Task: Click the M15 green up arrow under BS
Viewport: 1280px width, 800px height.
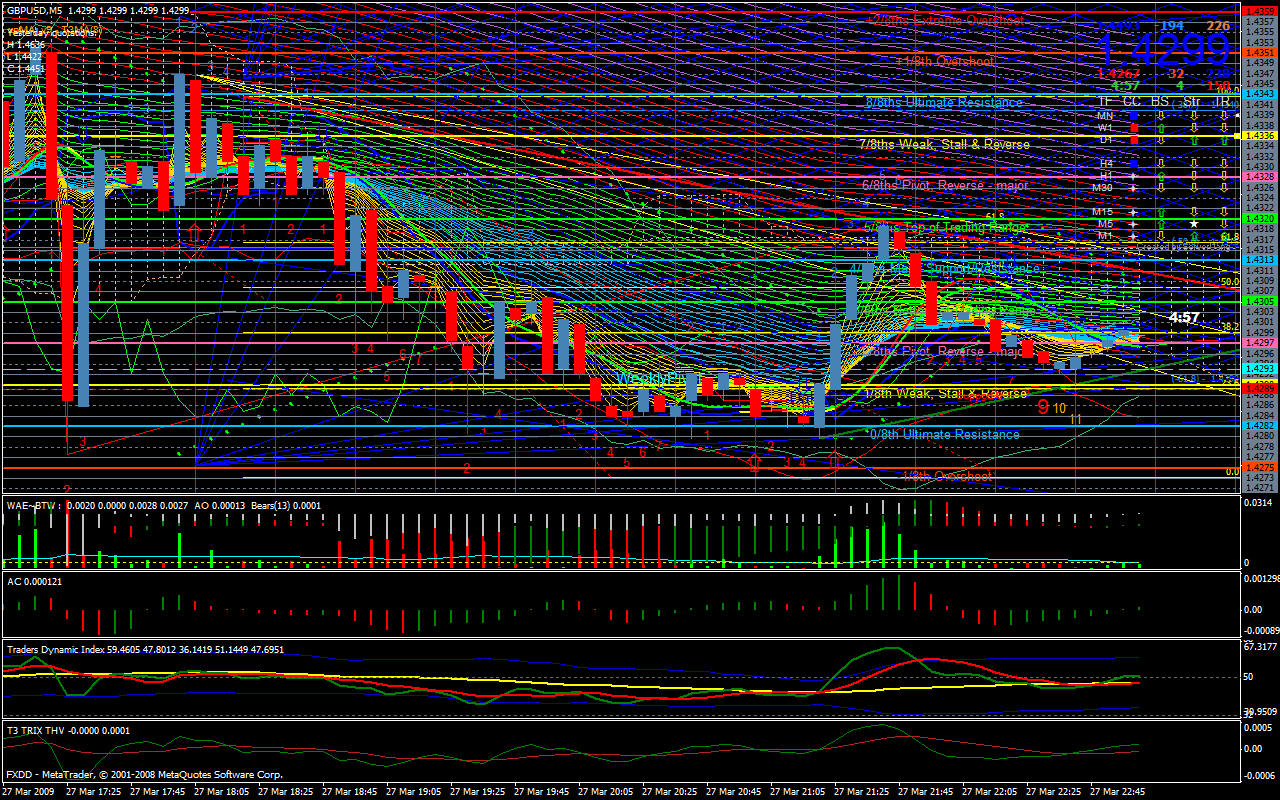Action: 1161,212
